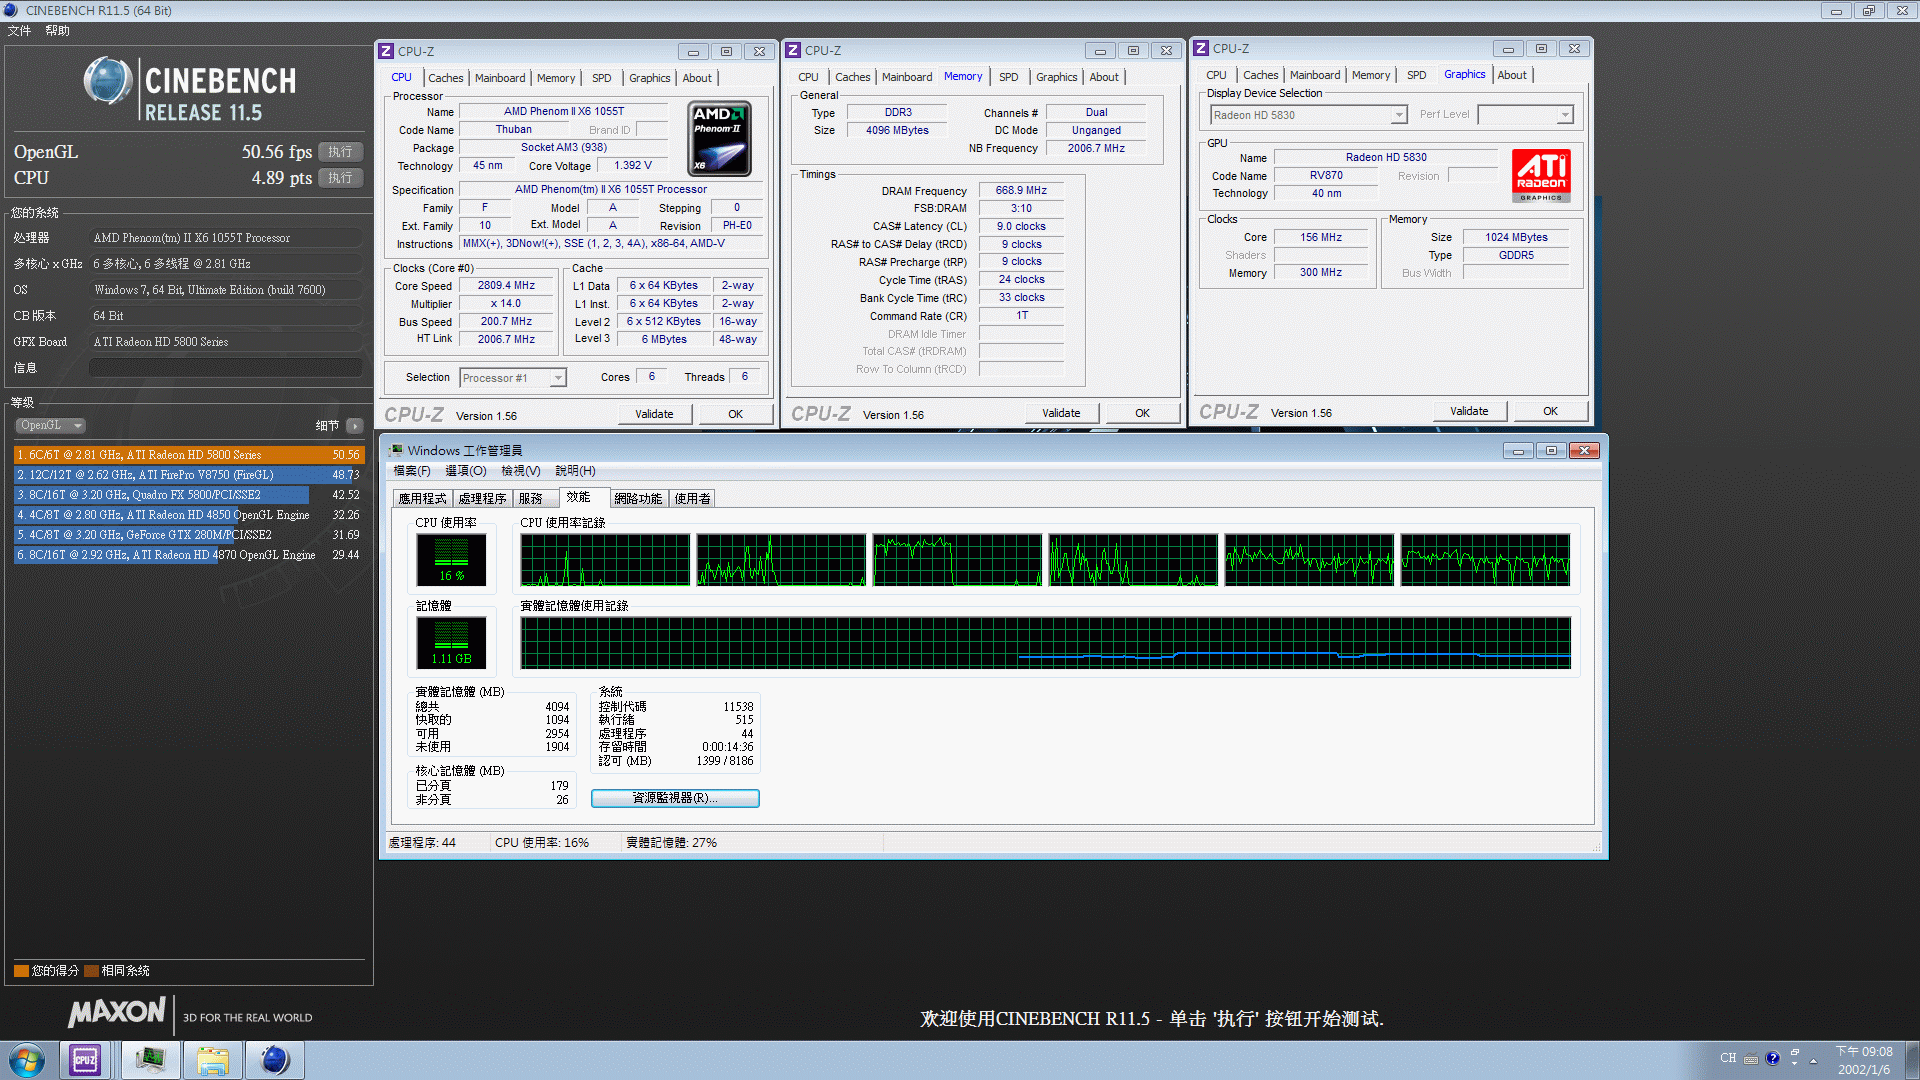Viewport: 1920px width, 1080px height.
Task: Select ranking row 1 Radeon HD 5800 Series
Action: tap(189, 454)
